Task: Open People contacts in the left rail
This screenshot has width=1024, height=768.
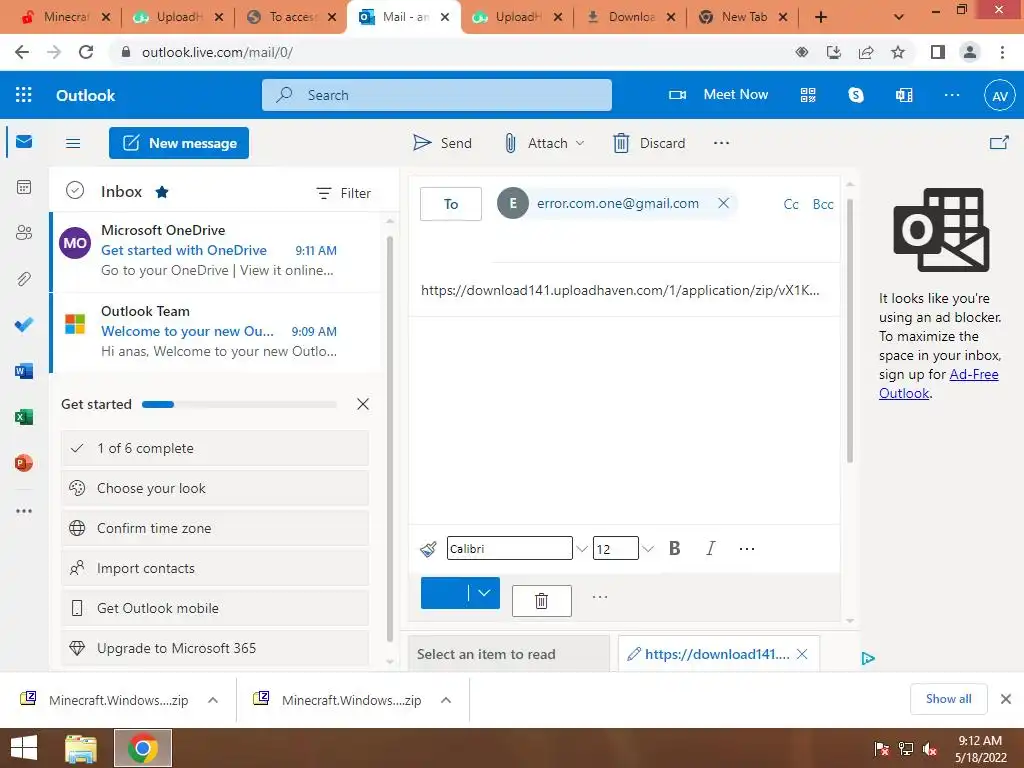Action: 24,233
